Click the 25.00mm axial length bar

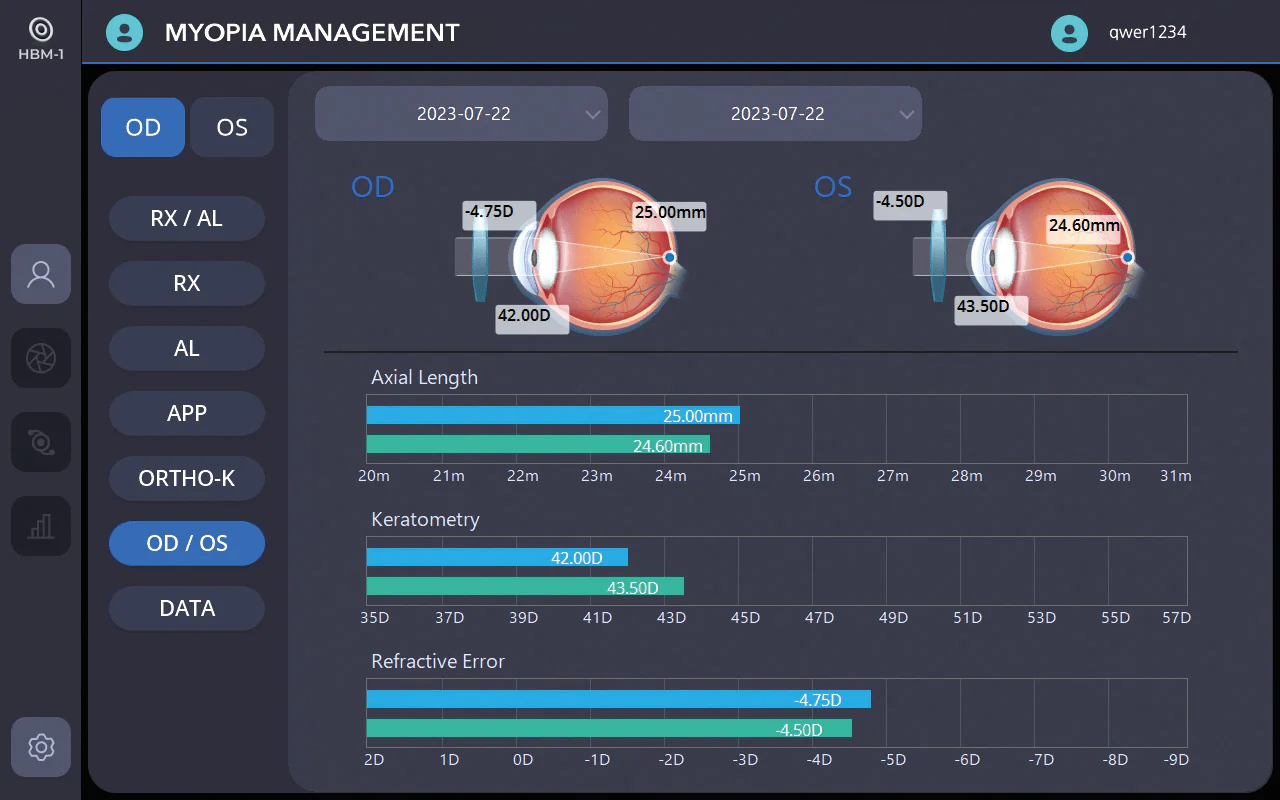click(553, 415)
